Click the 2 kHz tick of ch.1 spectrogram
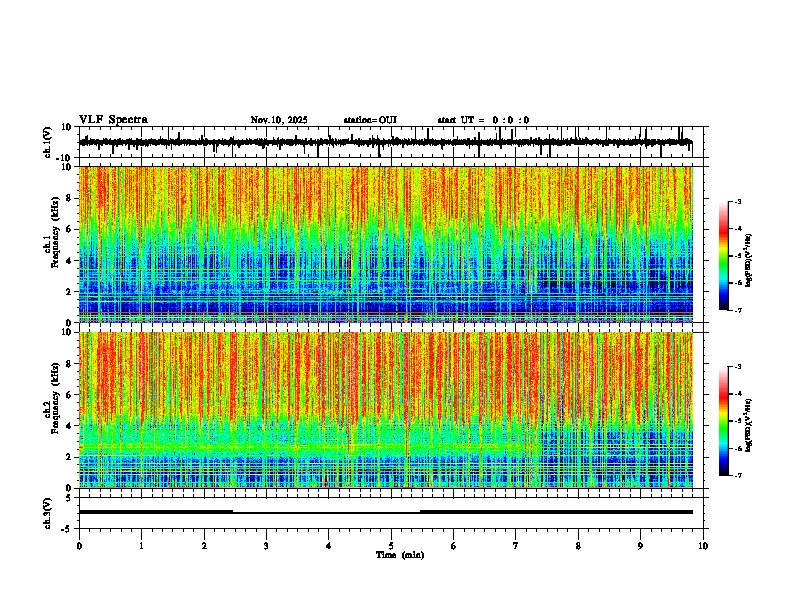Screen dimensions: 792x612 pyautogui.click(x=70, y=292)
